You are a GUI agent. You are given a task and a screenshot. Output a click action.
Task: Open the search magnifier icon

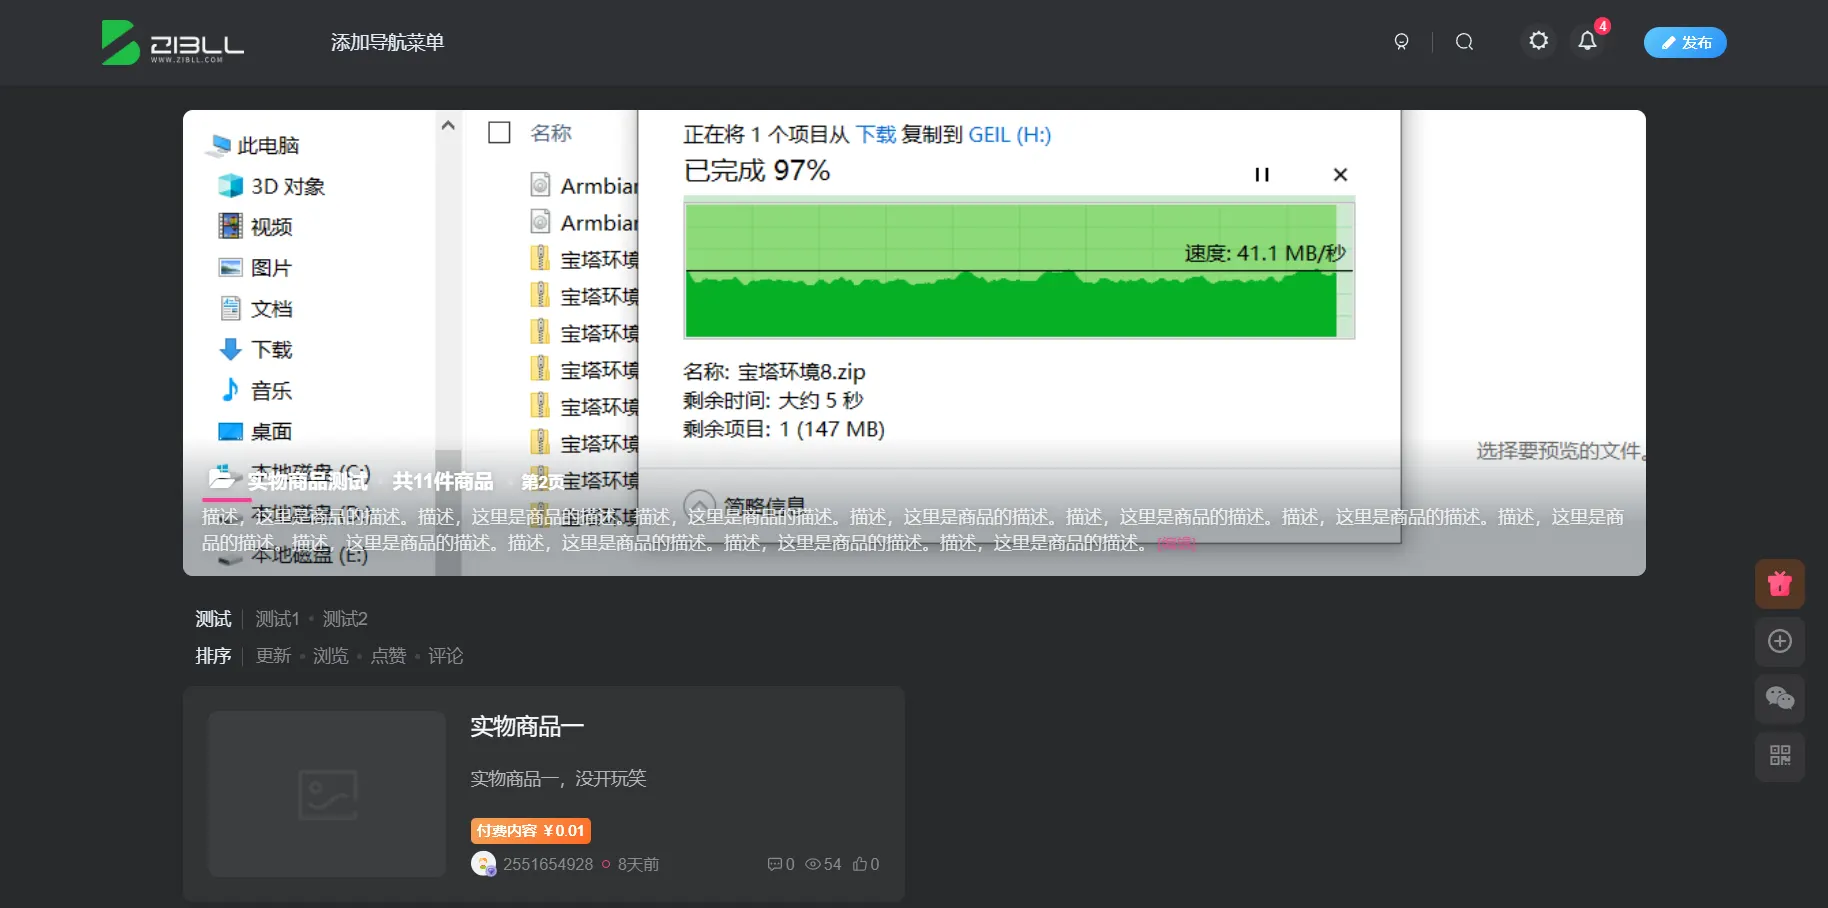pyautogui.click(x=1464, y=42)
